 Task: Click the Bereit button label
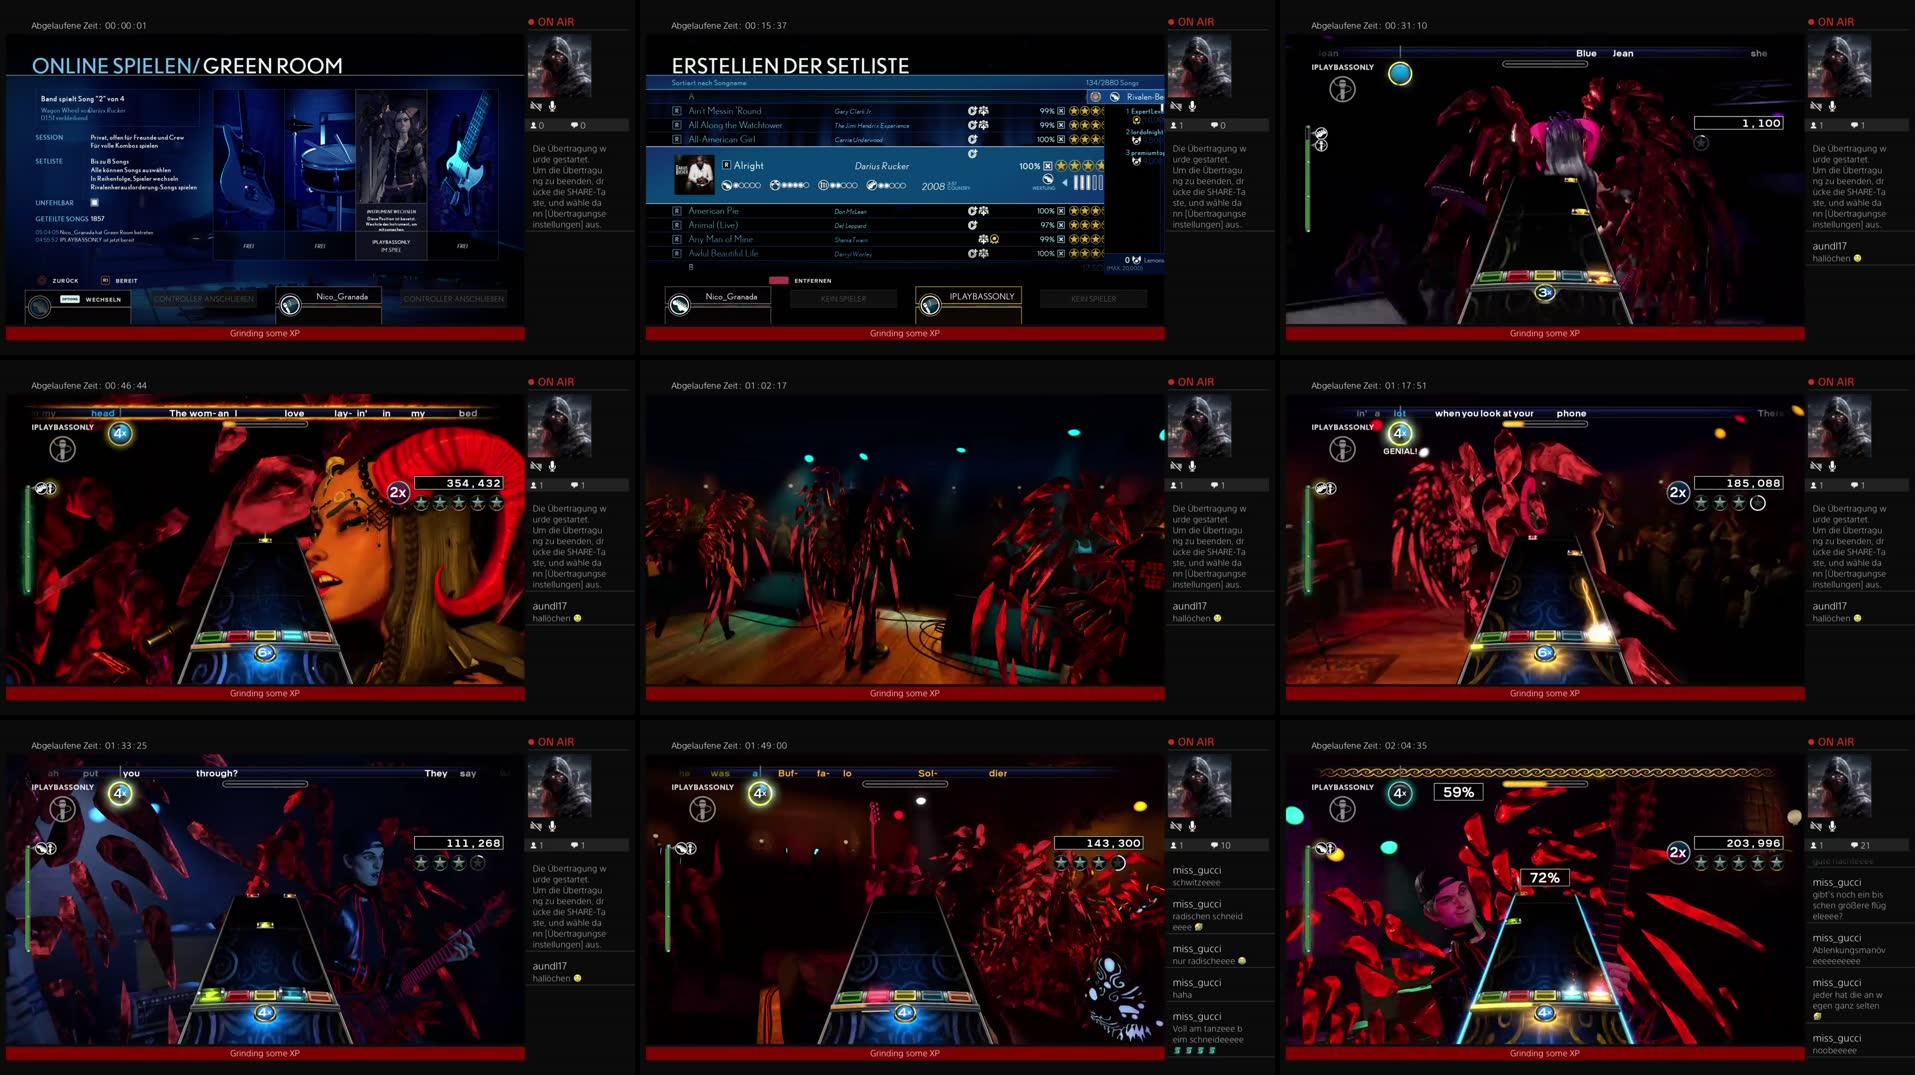pos(126,281)
